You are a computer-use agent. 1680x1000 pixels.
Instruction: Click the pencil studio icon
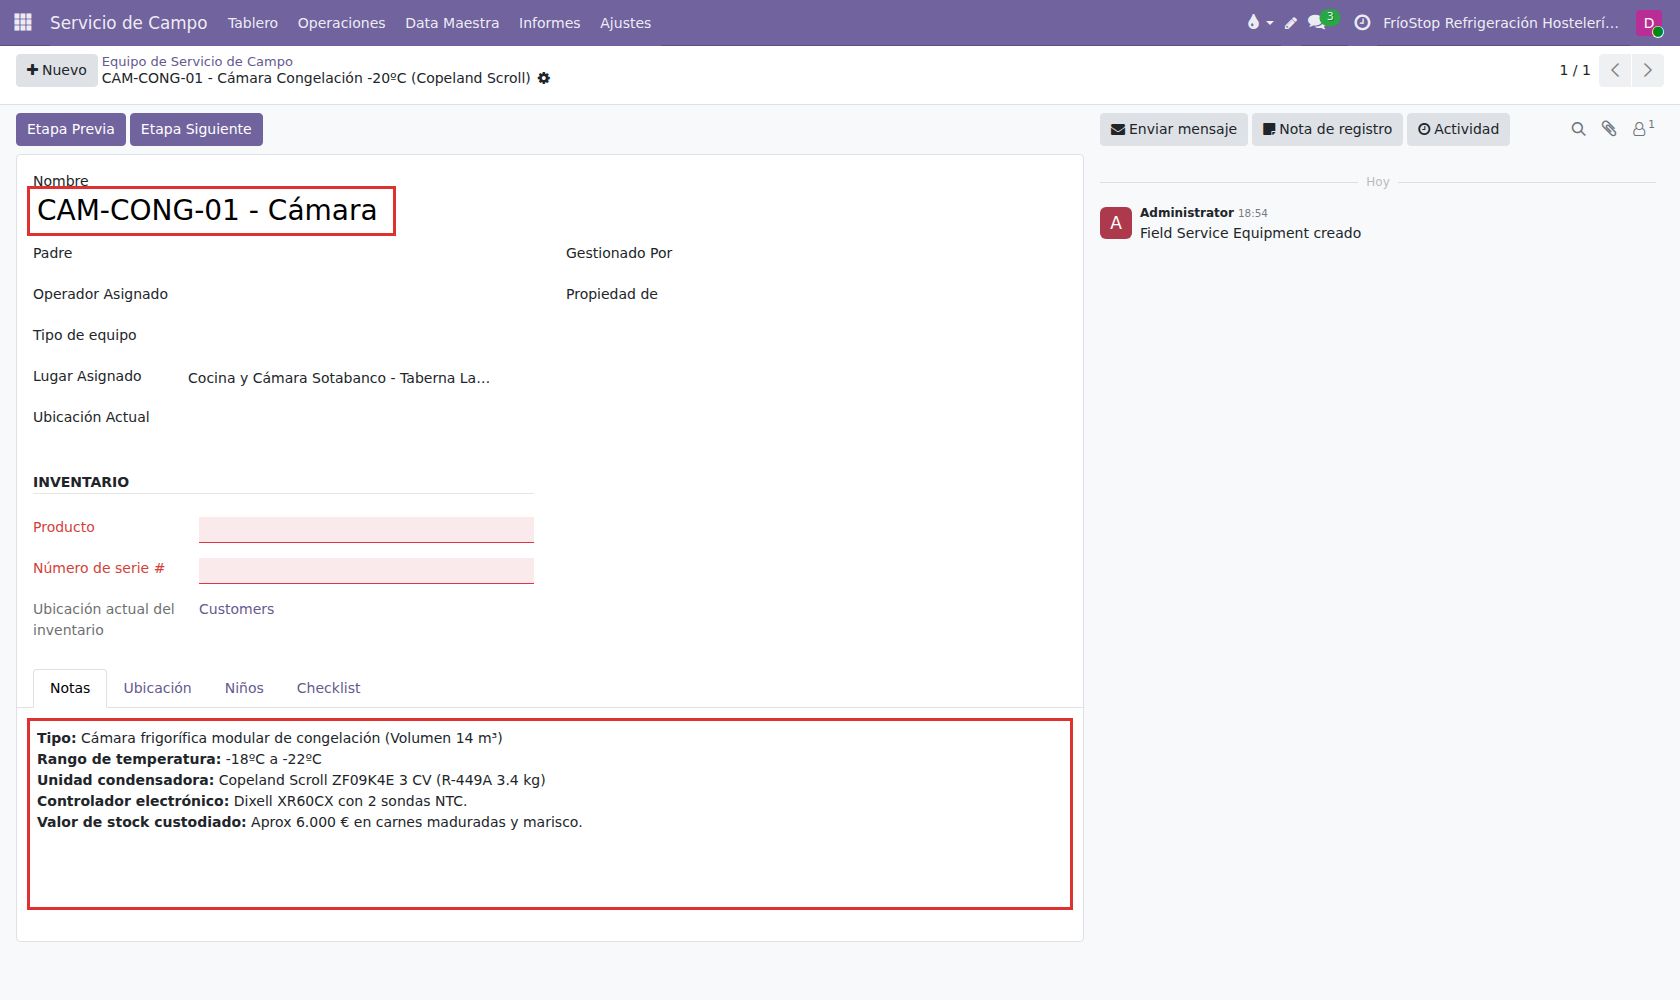(1291, 22)
